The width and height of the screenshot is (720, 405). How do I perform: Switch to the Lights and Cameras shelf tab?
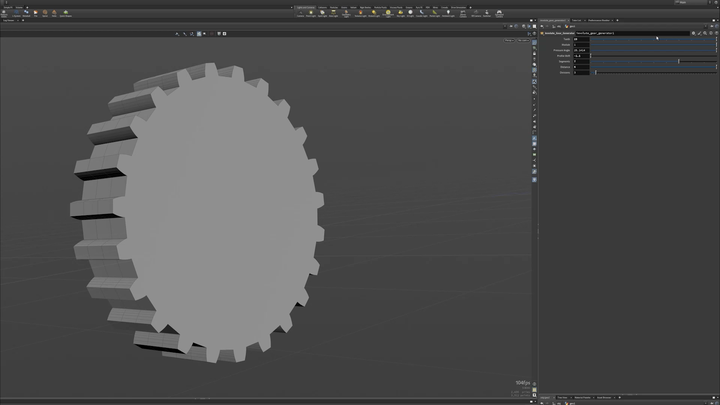tap(305, 7)
